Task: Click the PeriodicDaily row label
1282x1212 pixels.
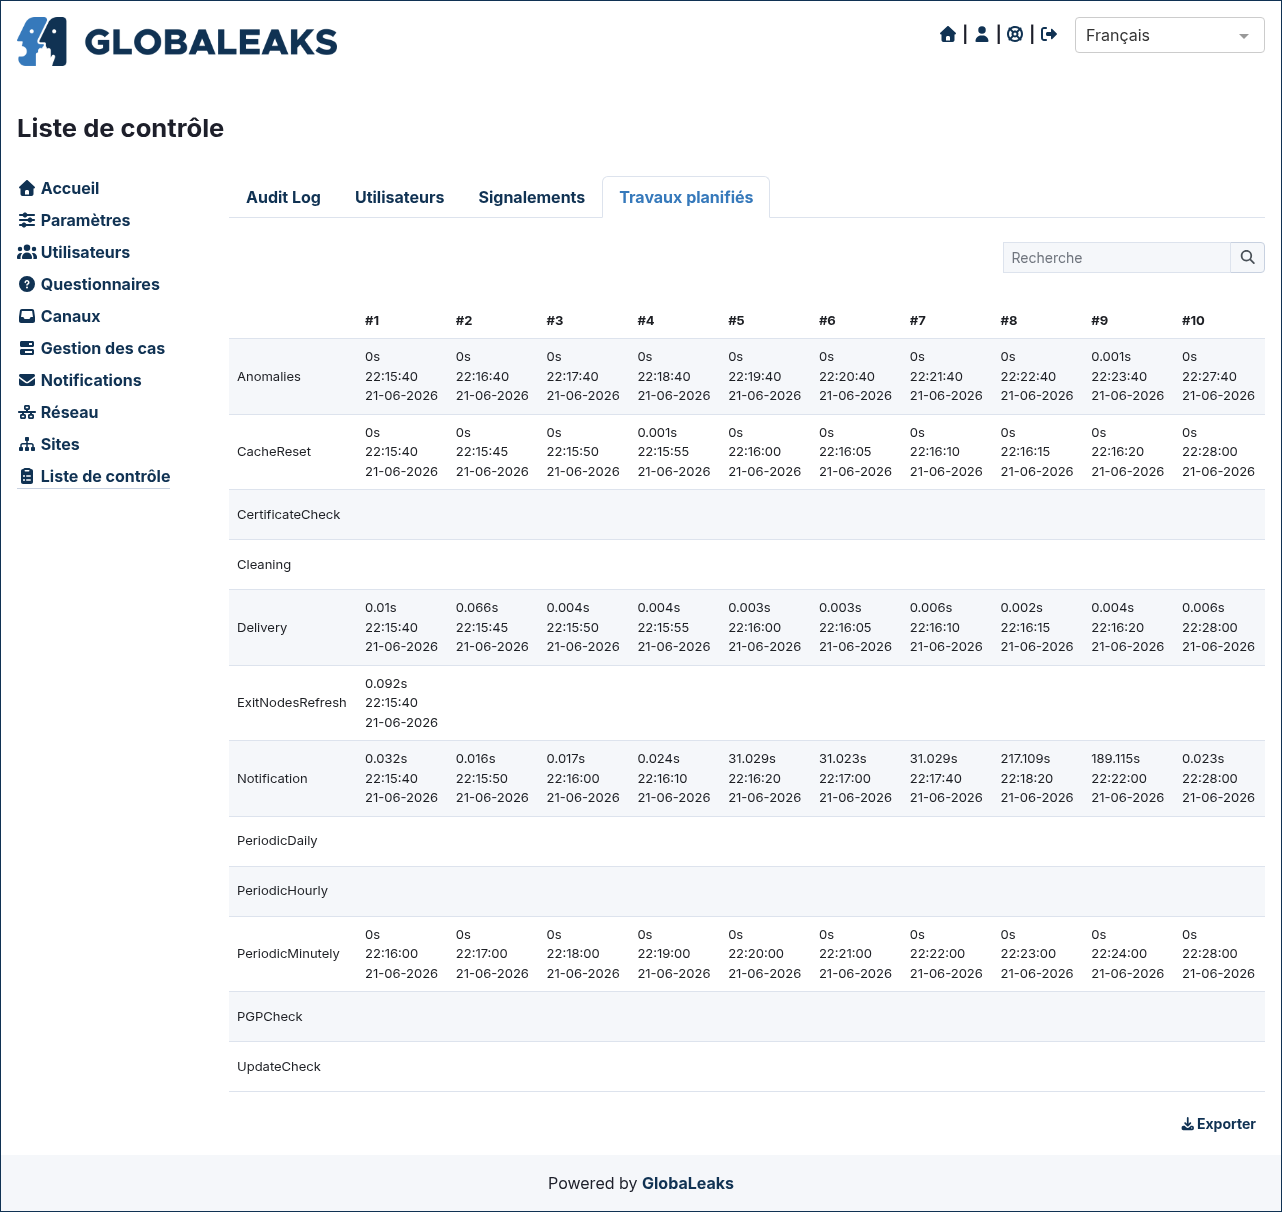Action: [277, 841]
